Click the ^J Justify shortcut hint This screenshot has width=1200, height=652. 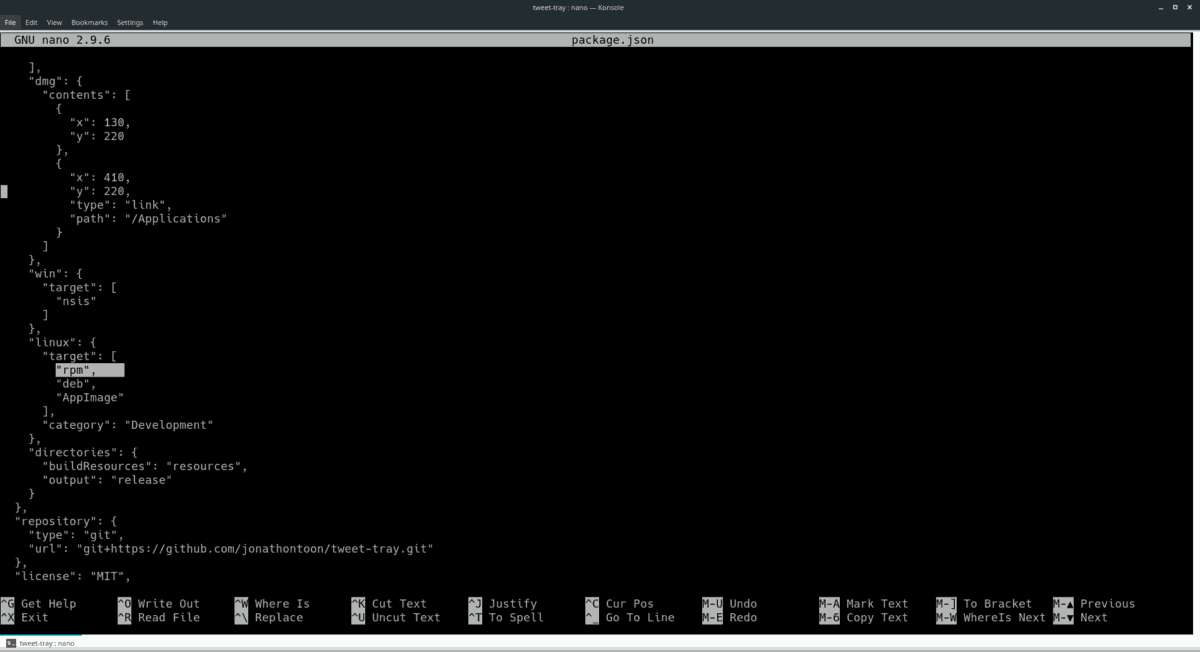coord(503,604)
